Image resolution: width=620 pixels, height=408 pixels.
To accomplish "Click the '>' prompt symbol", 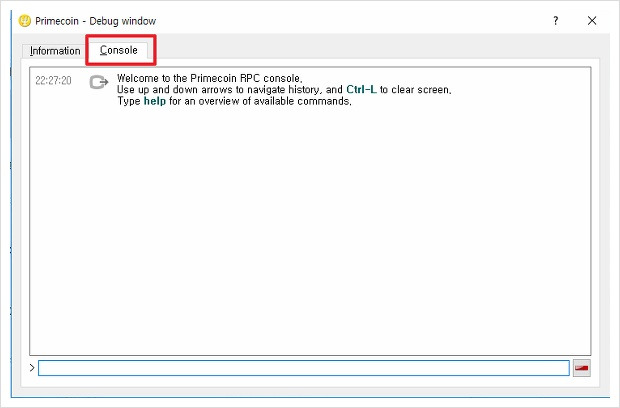I will click(x=32, y=368).
